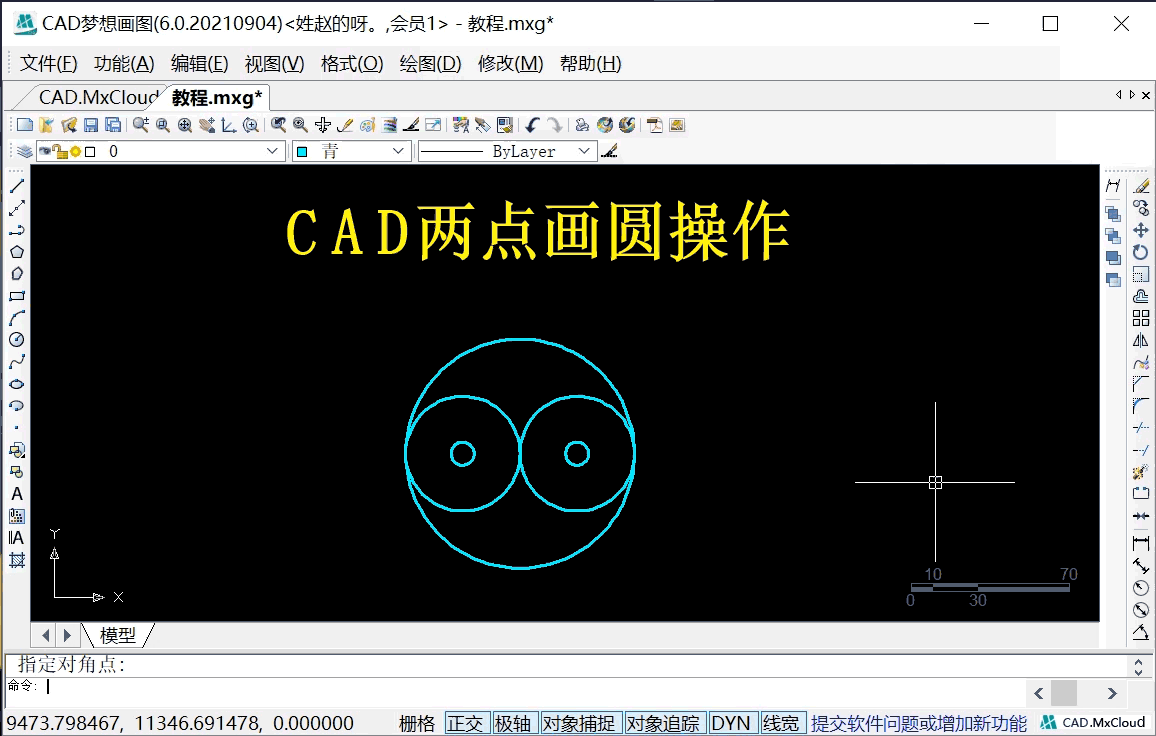Open the 文件(F) menu
Screen dimensions: 1156x736
[x=49, y=64]
